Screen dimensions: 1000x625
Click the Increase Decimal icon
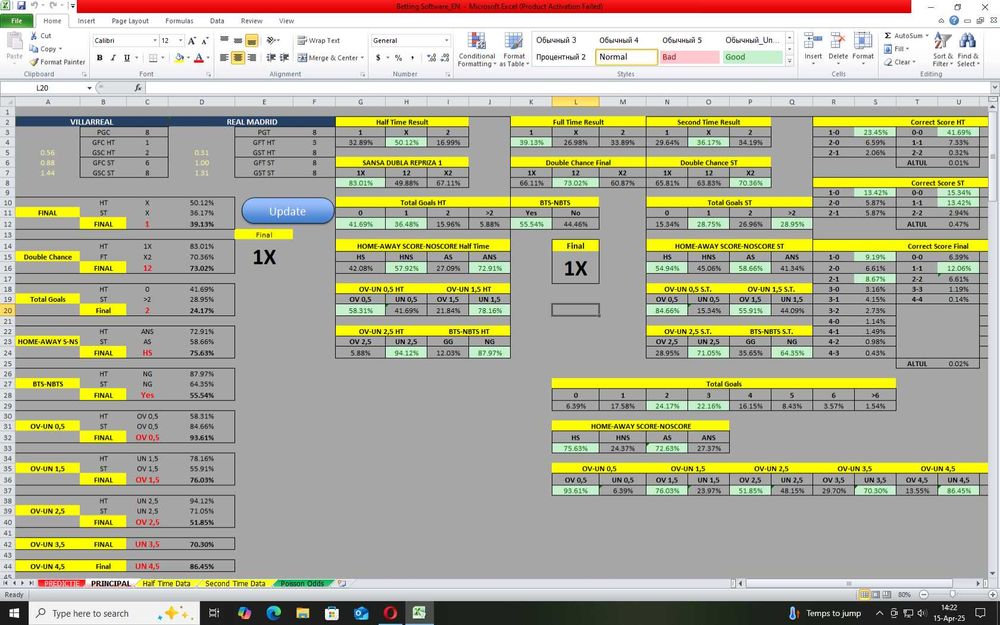click(432, 57)
